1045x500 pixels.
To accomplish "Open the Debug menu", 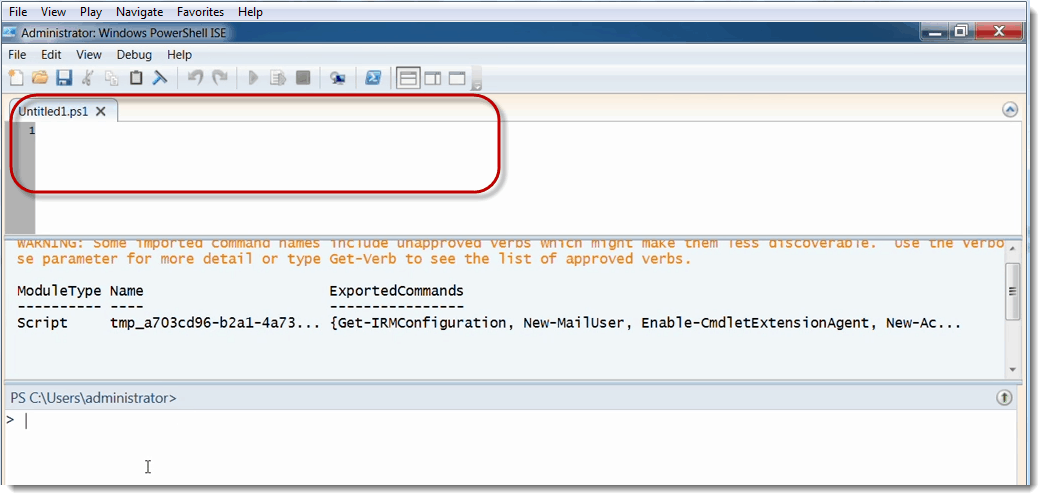I will 134,55.
